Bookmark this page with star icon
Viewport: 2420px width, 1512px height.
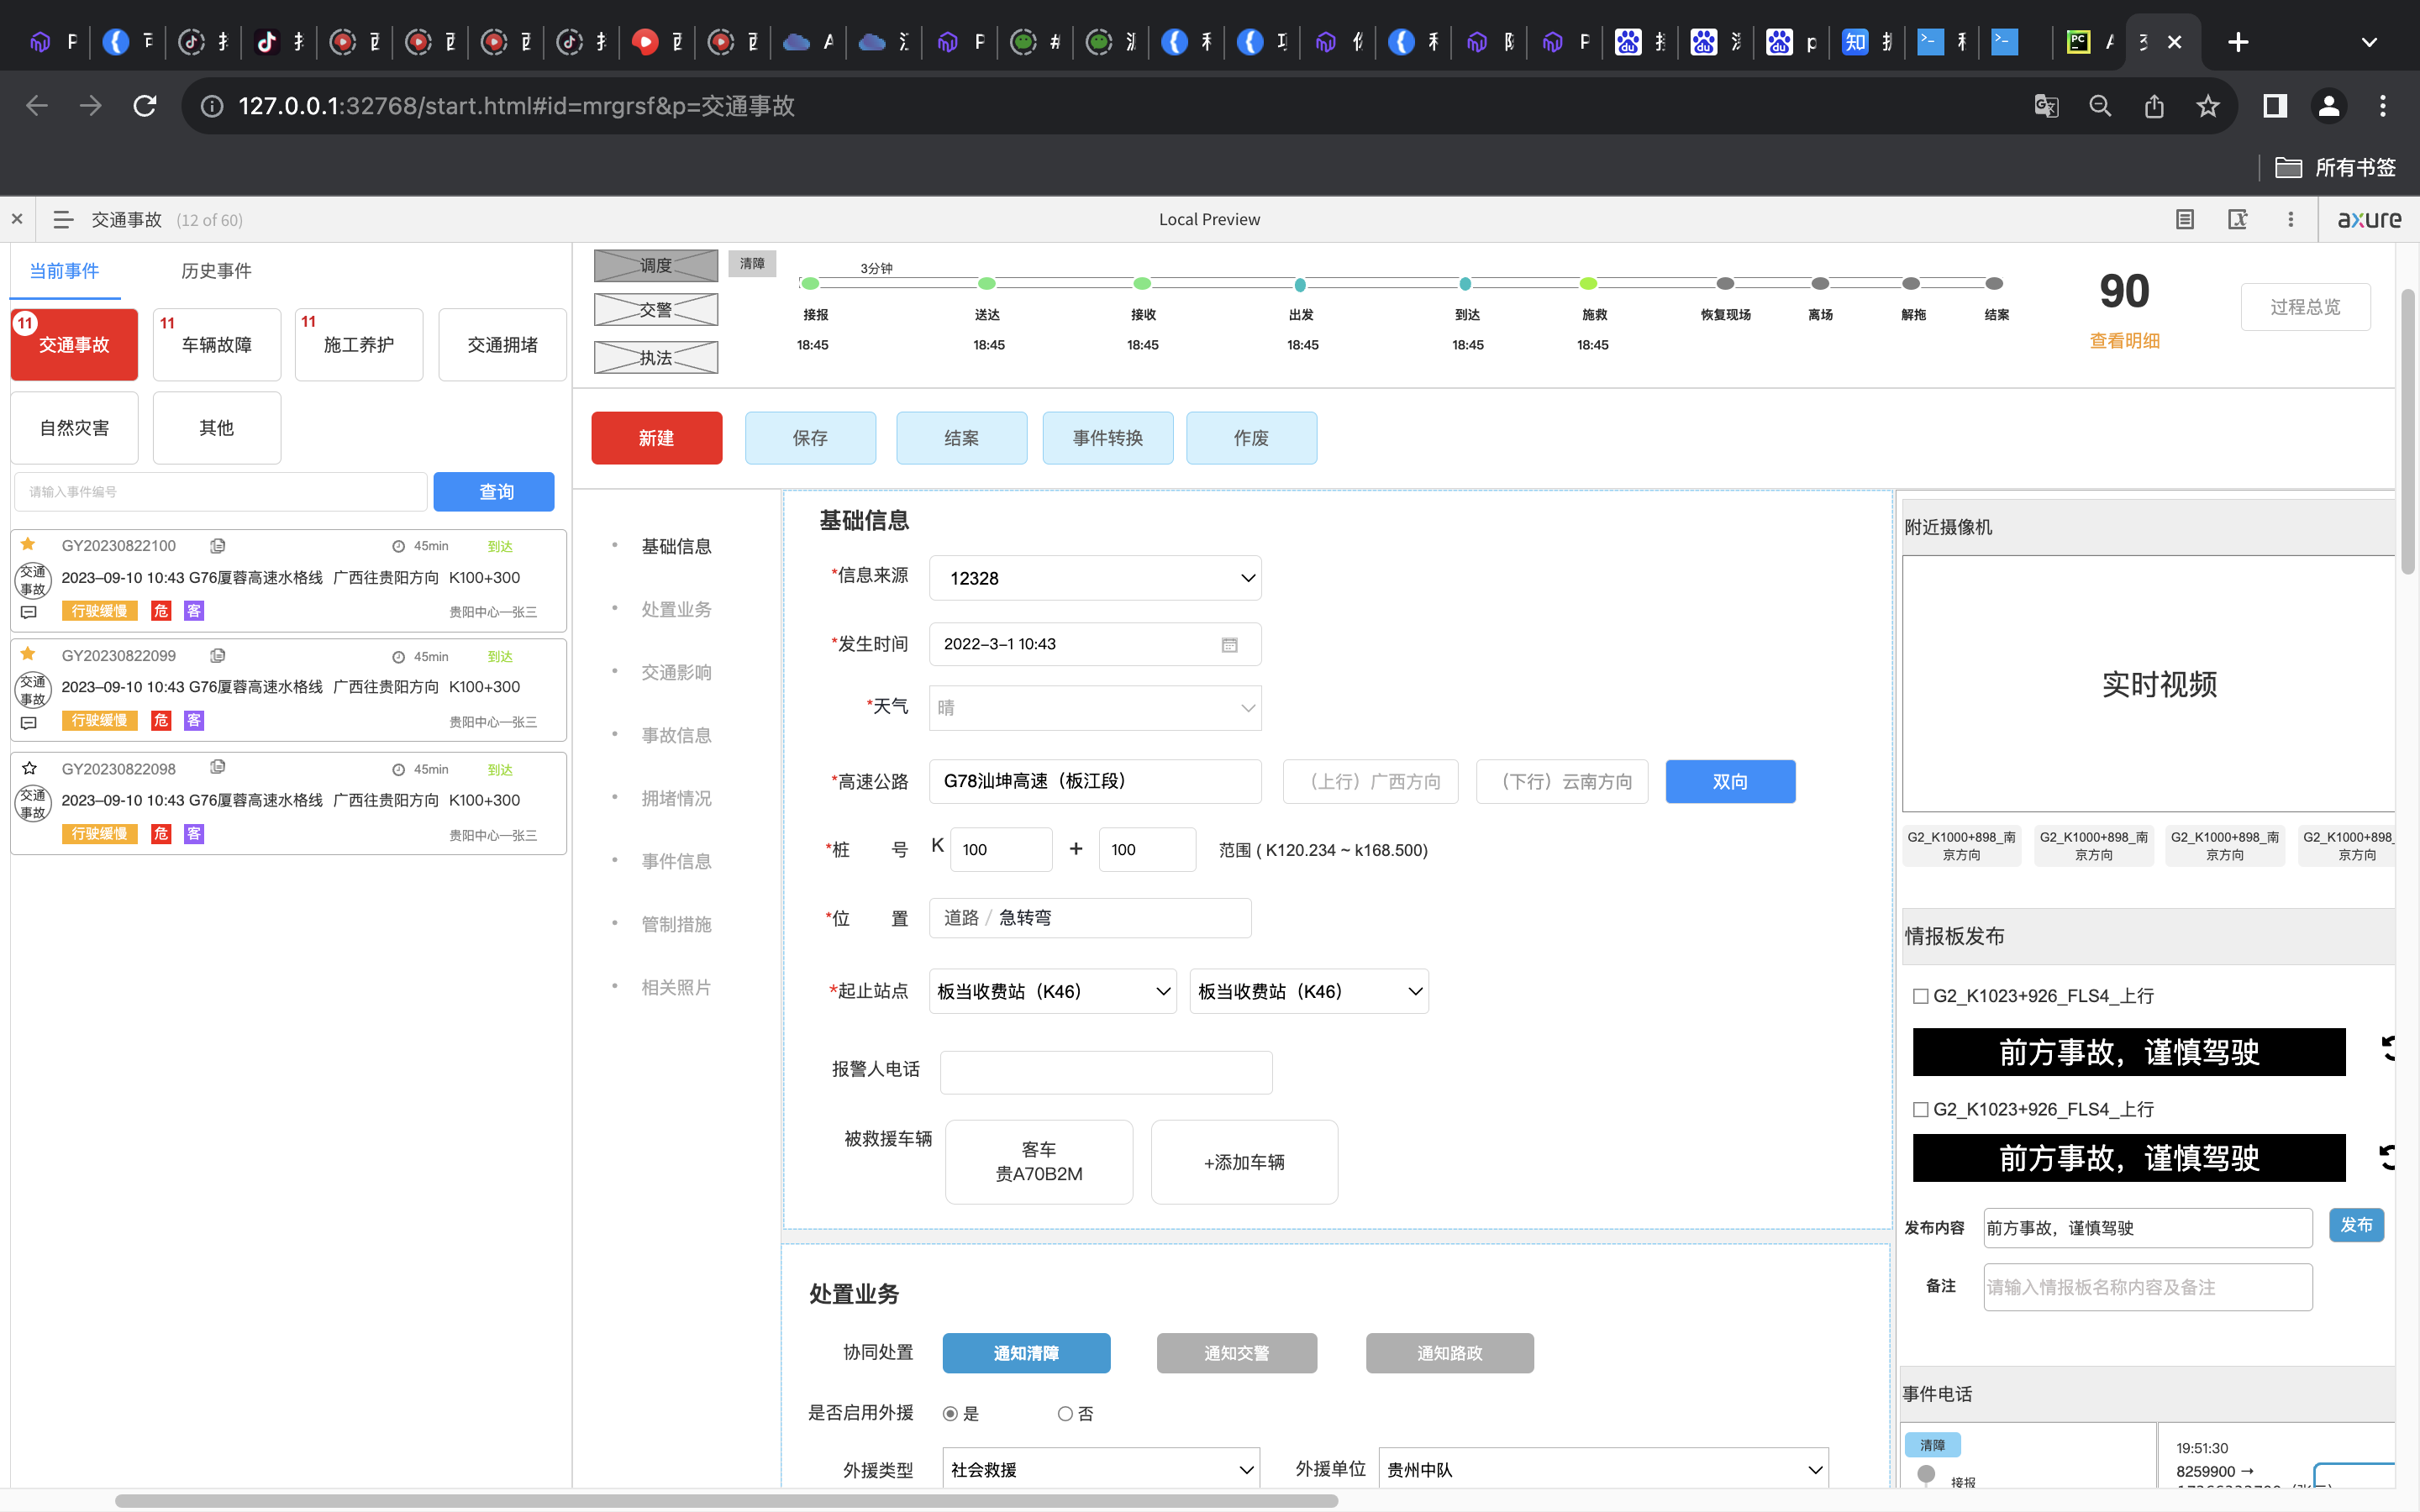click(2208, 106)
